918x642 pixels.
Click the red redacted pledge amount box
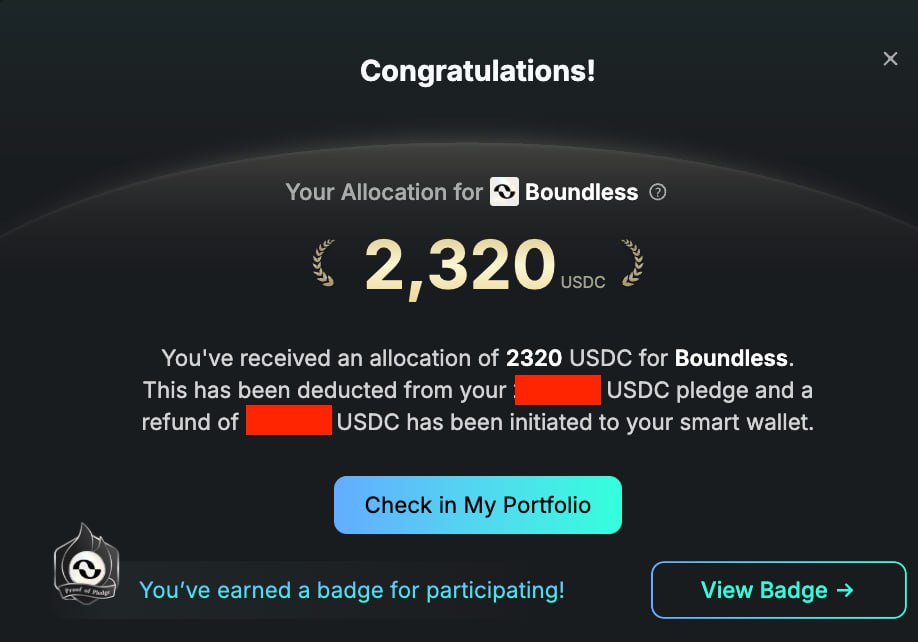point(558,390)
